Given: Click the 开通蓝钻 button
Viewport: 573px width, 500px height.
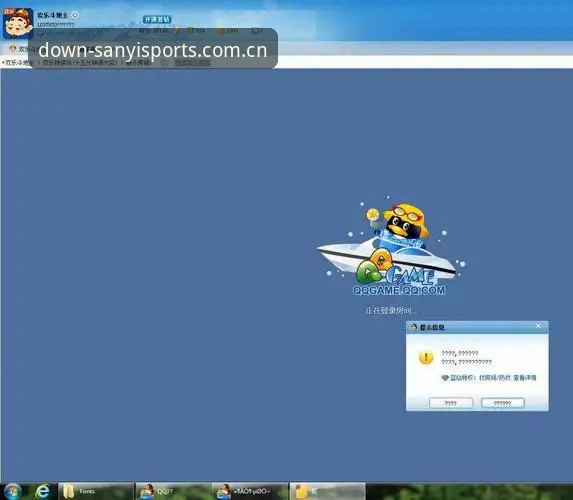Looking at the screenshot, I should 157,19.
